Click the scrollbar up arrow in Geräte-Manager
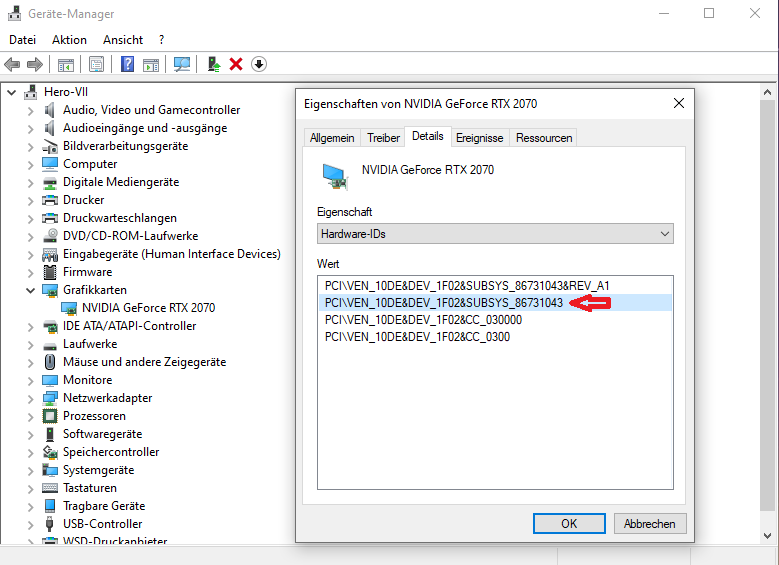This screenshot has height=565, width=779. coord(767,92)
